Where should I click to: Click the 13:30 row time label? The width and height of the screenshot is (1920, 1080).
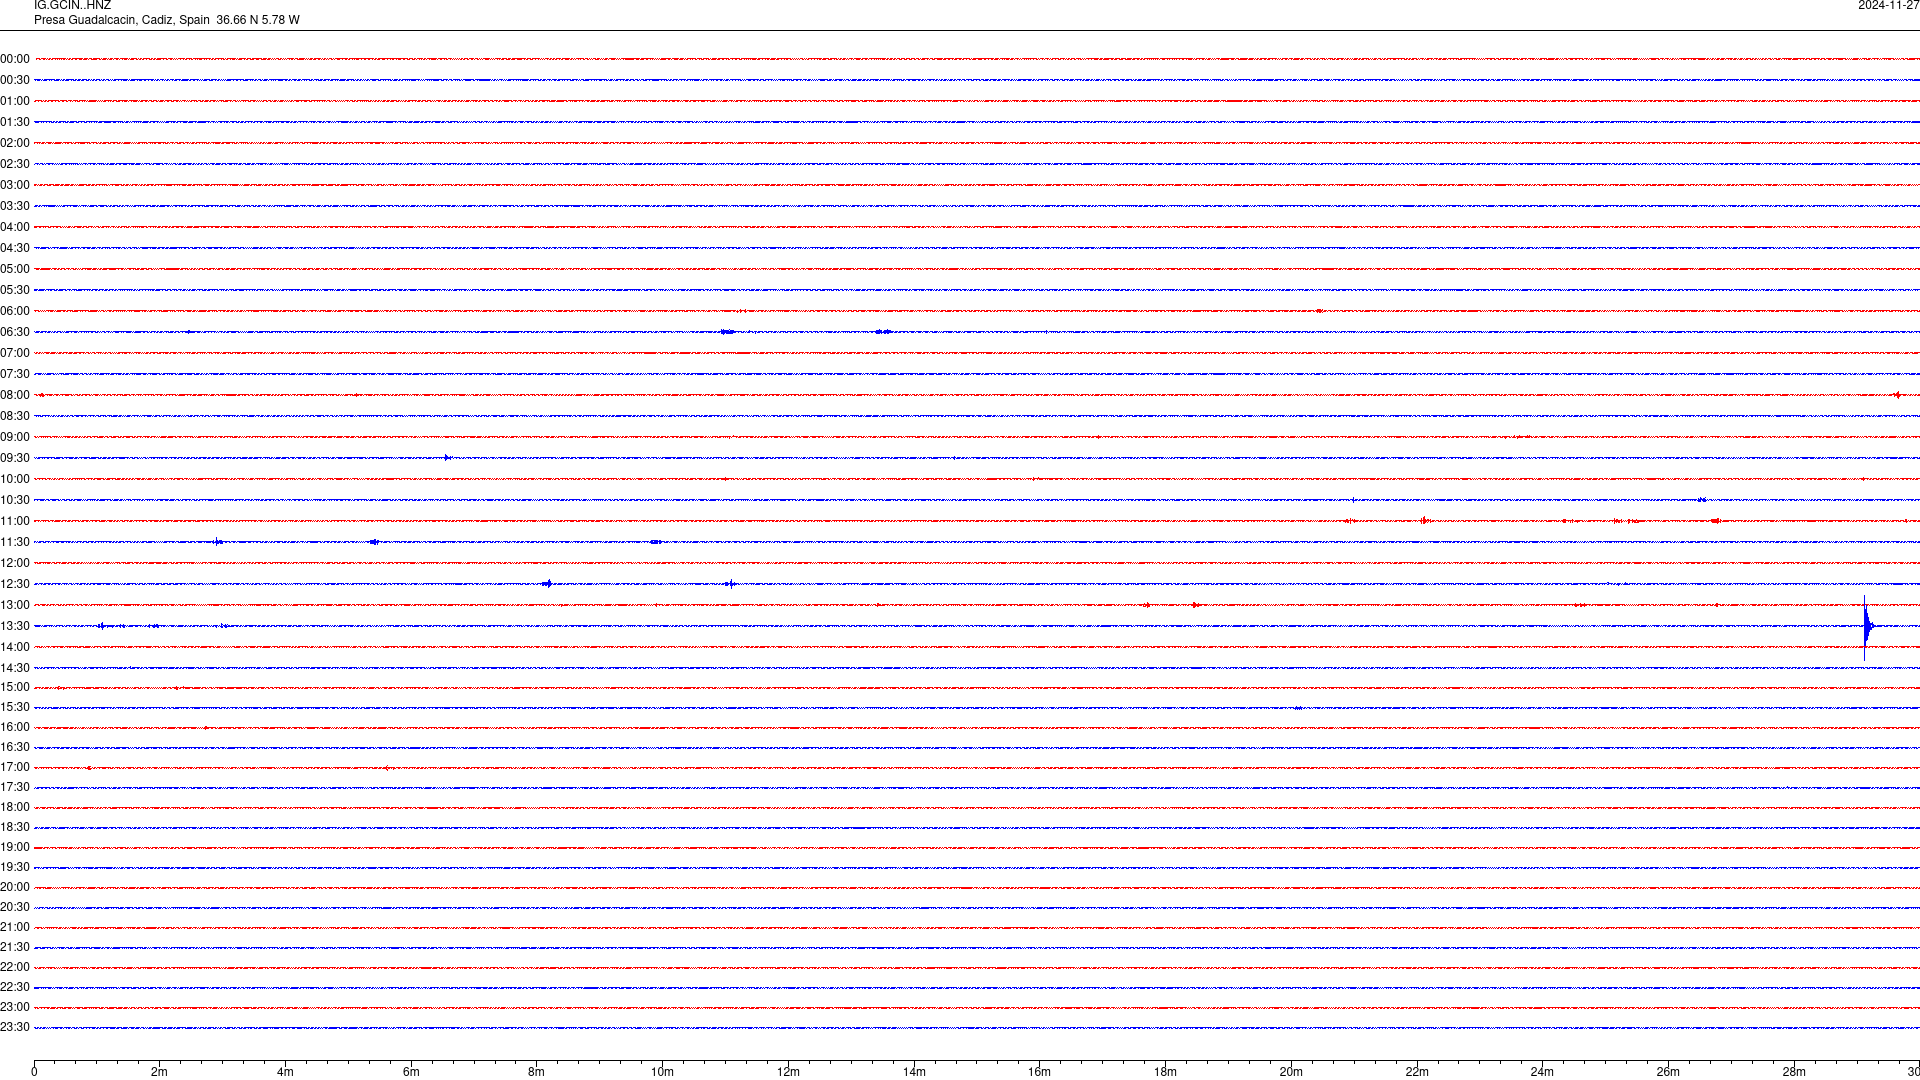[x=15, y=626]
